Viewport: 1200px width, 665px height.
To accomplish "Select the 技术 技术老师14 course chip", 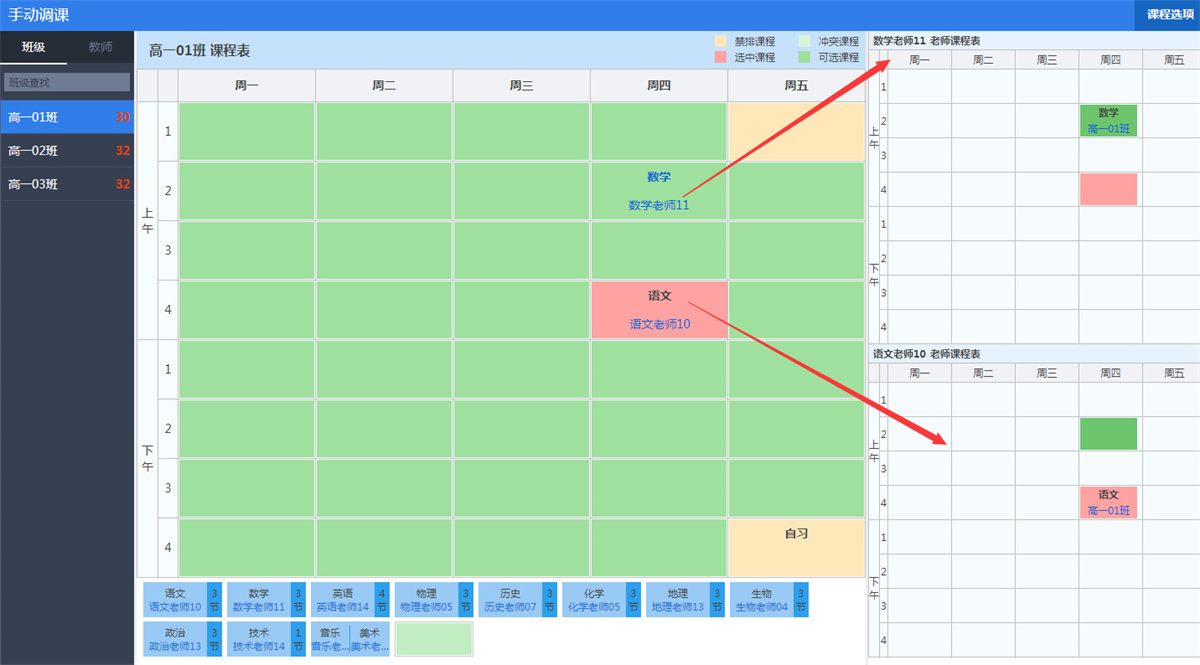I will click(258, 639).
